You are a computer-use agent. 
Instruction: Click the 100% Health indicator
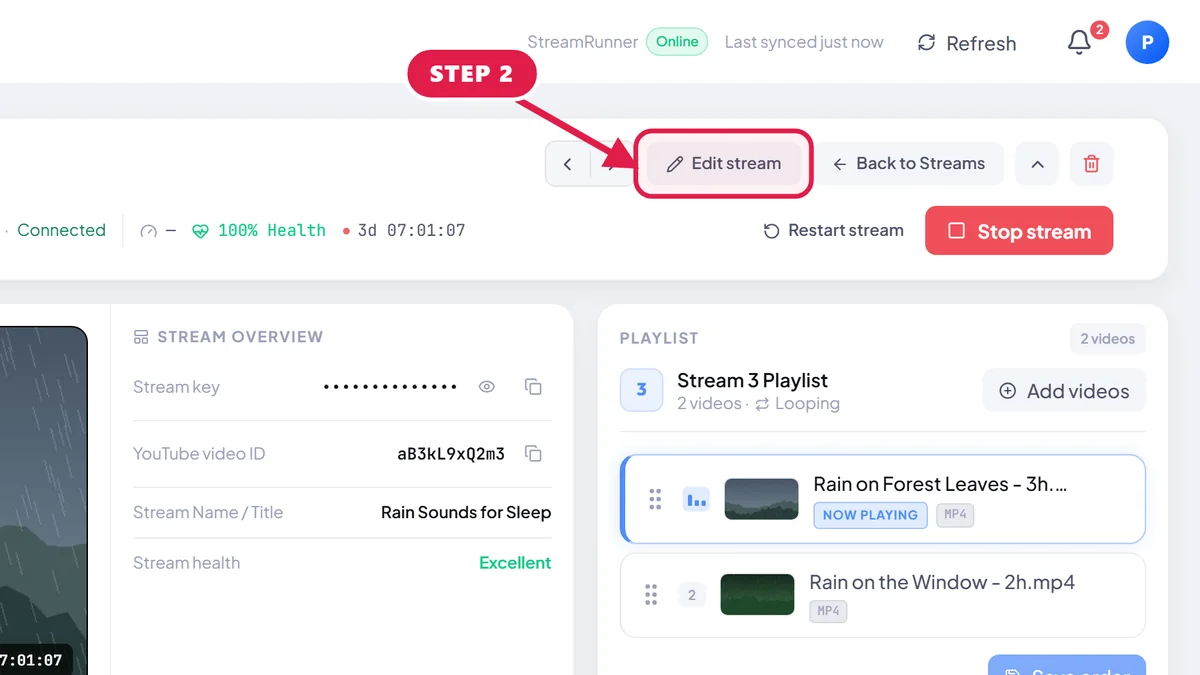[259, 231]
